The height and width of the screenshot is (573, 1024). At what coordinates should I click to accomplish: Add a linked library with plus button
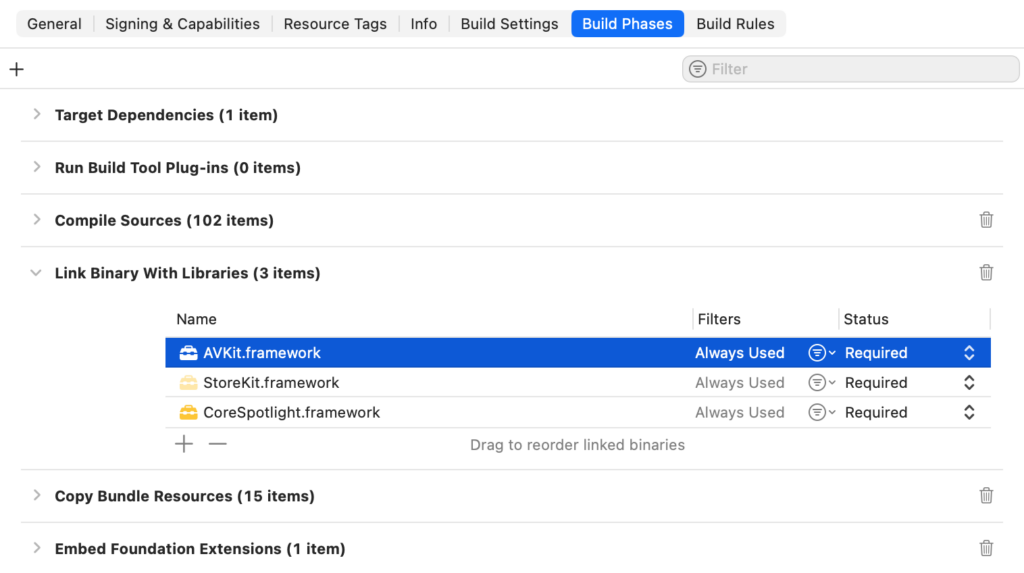[184, 444]
